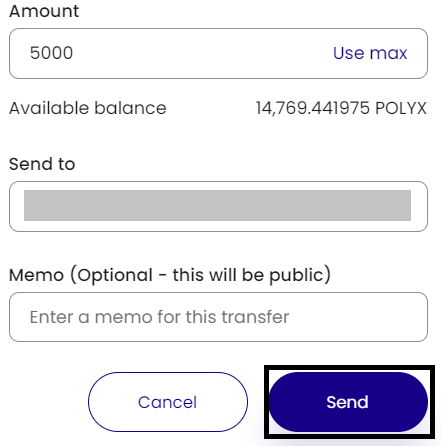Image resolution: width=441 pixels, height=446 pixels.
Task: Click the Send button
Action: (x=348, y=402)
